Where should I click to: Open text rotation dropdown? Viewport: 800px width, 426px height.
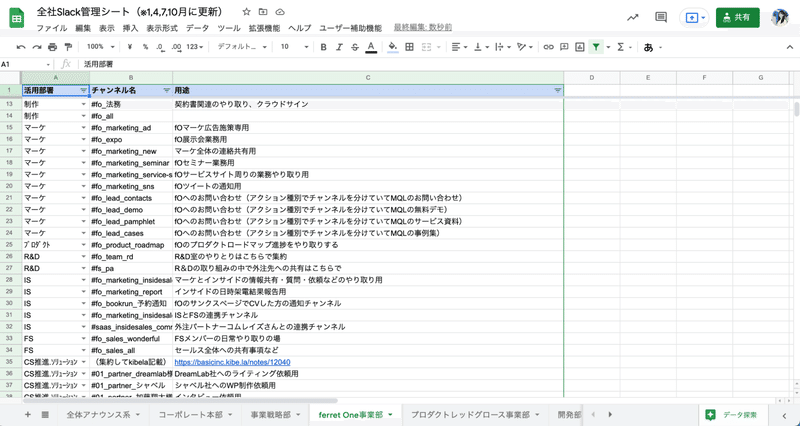525,47
